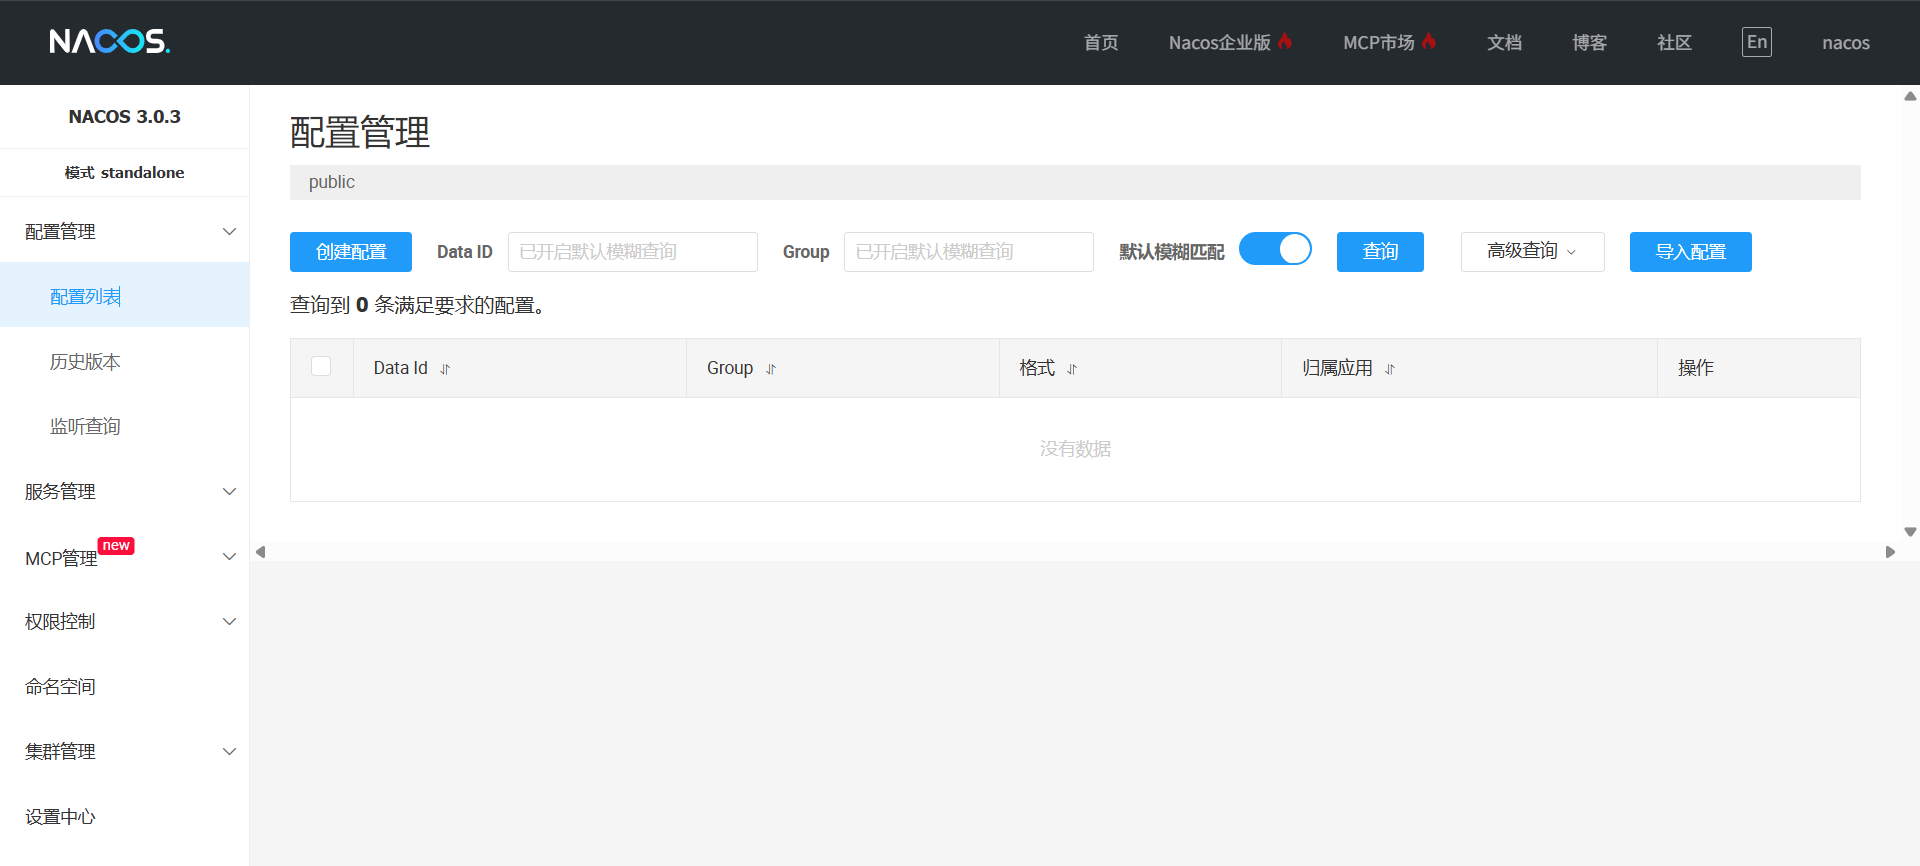This screenshot has height=866, width=1920.
Task: Open the 命名空间 menu item
Action: (125, 686)
